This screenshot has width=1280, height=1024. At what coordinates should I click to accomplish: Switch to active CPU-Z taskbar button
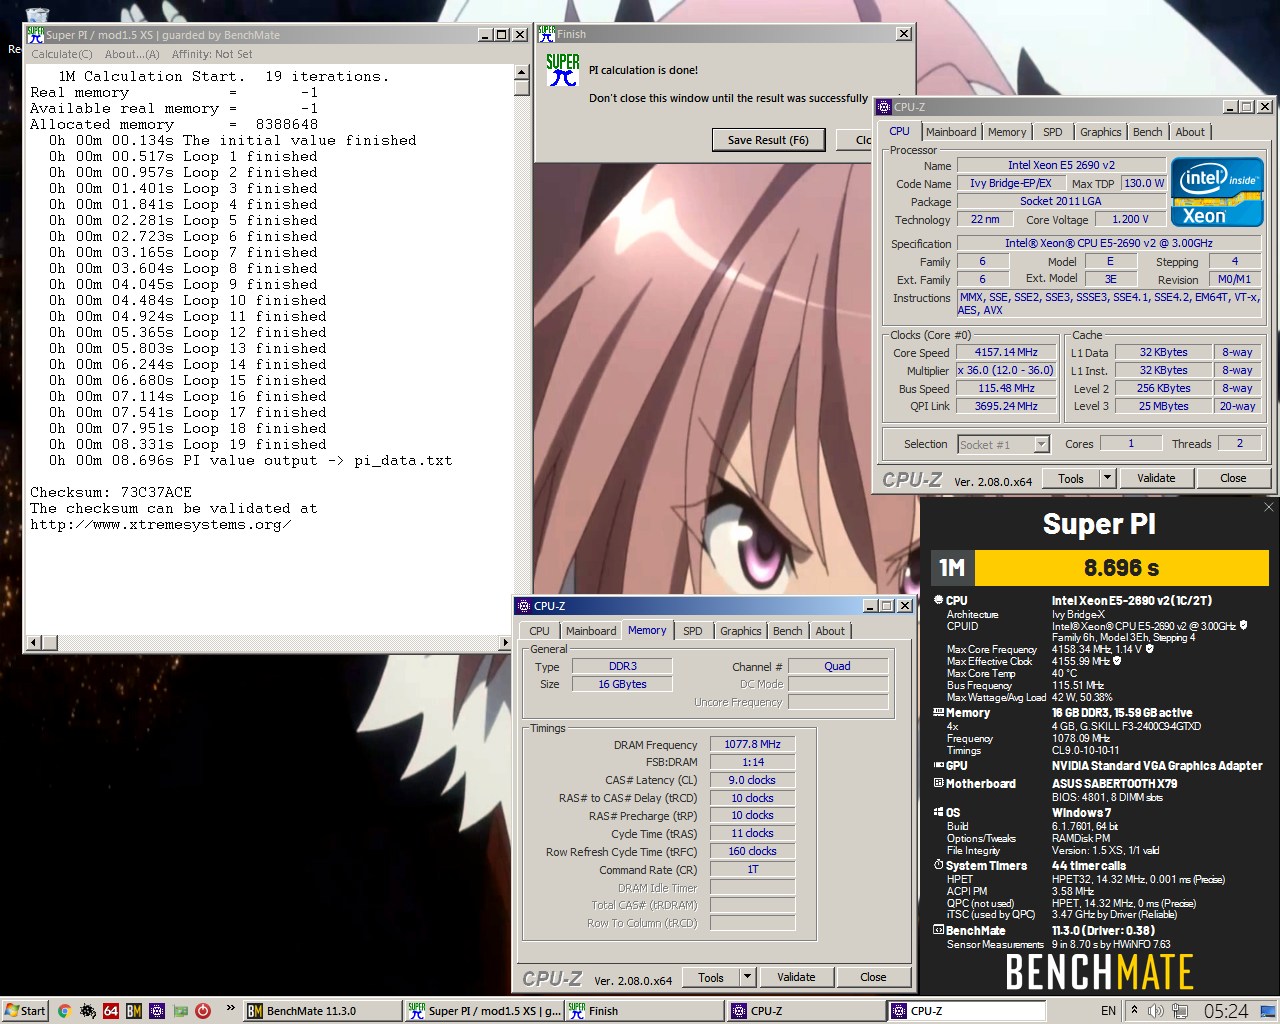[x=967, y=1011]
